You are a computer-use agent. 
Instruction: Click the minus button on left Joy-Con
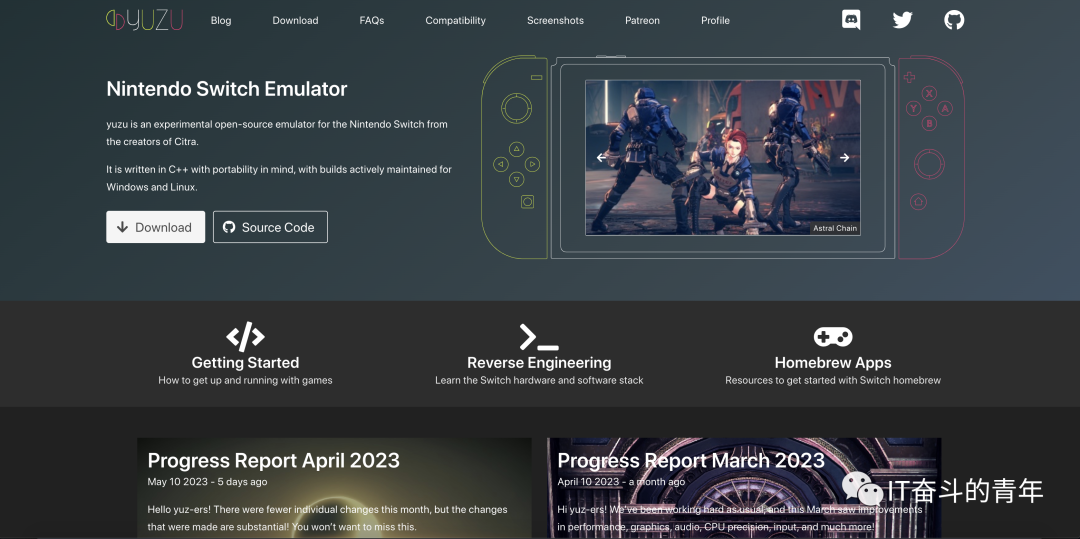tap(537, 77)
